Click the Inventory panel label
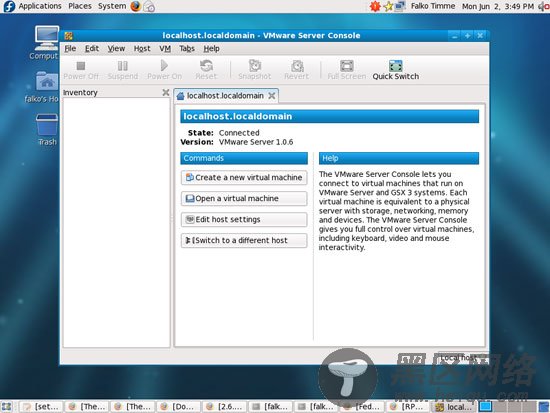Image resolution: width=550 pixels, height=413 pixels. (80, 93)
